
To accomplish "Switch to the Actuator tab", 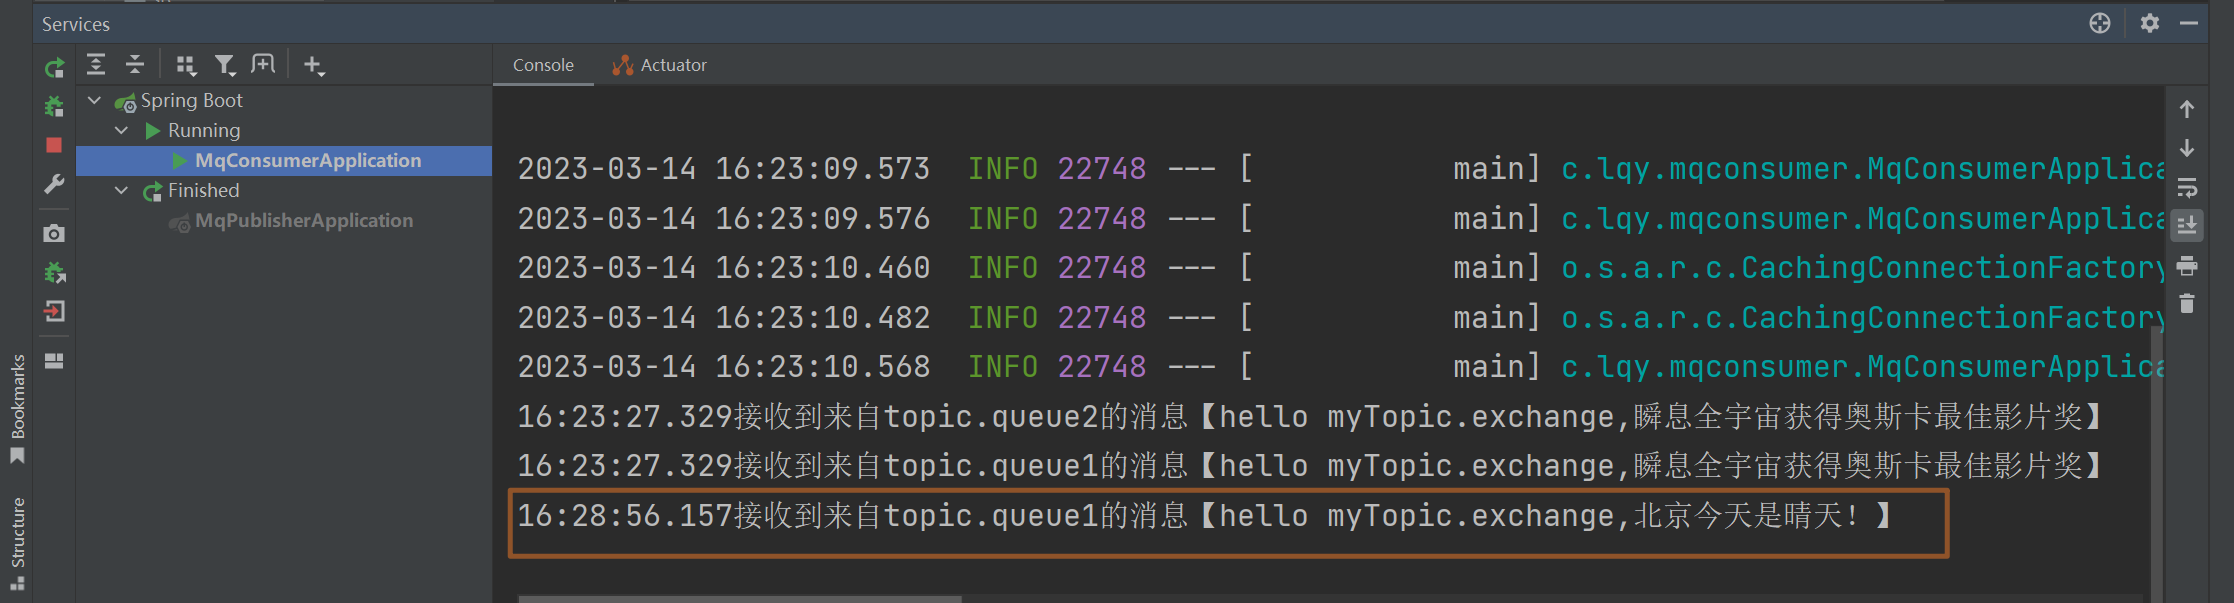I will [660, 65].
